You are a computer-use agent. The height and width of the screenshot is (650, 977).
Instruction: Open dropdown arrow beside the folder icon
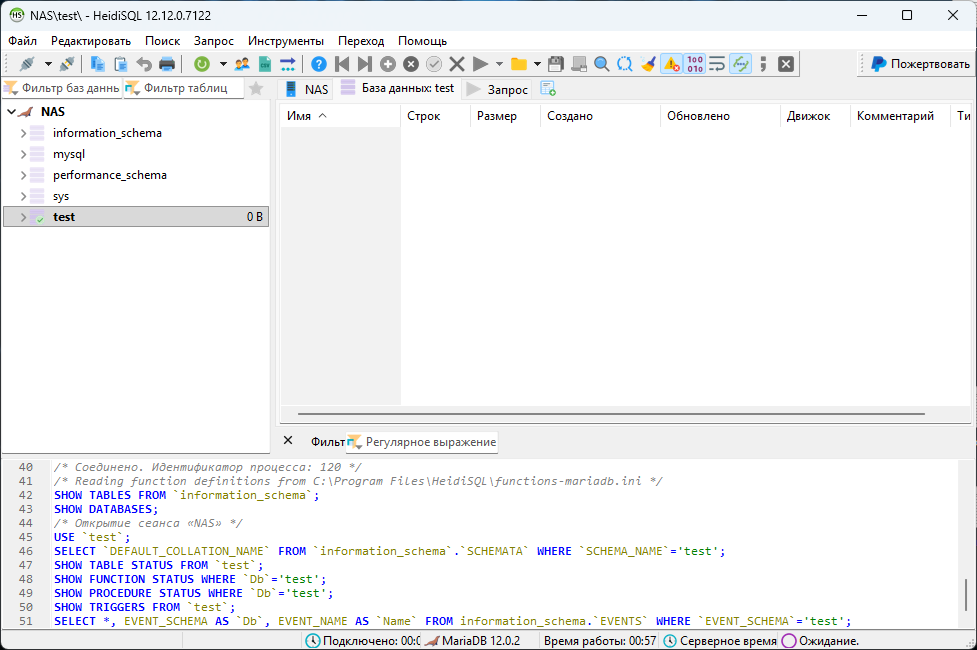point(537,64)
